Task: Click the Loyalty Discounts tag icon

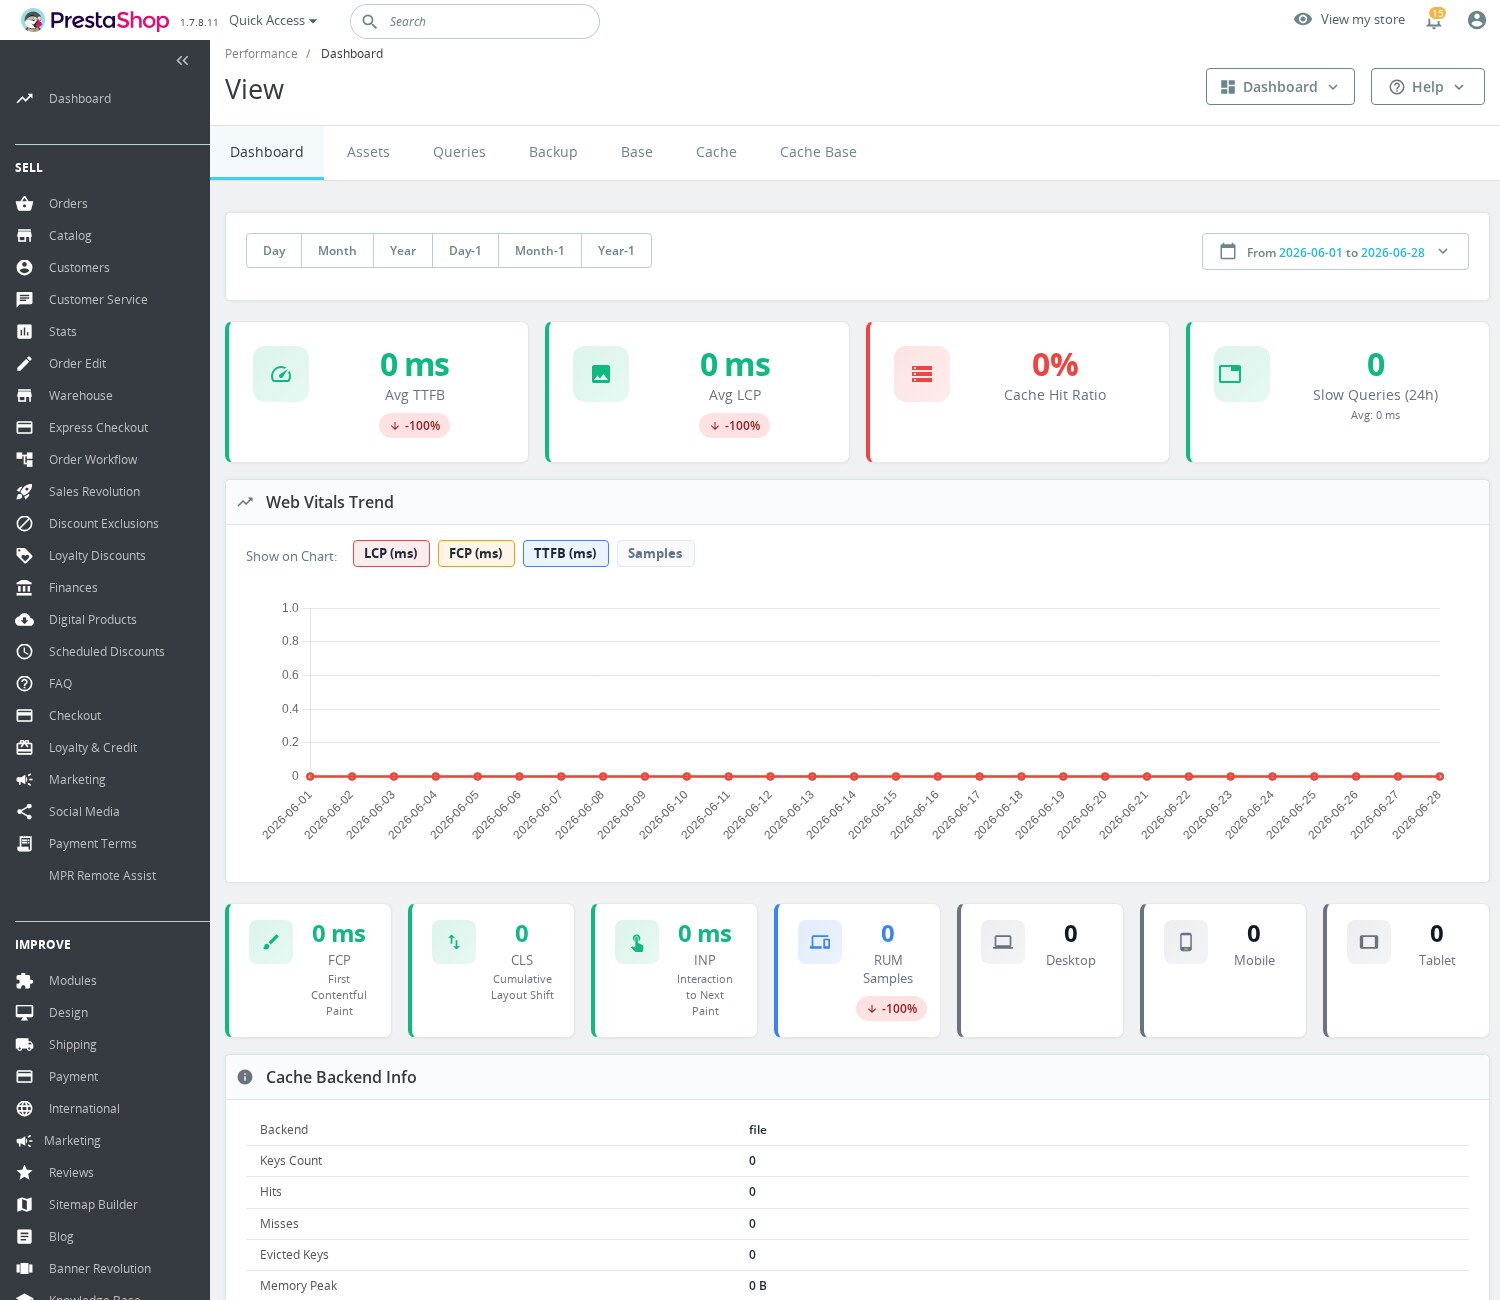Action: [x=25, y=556]
